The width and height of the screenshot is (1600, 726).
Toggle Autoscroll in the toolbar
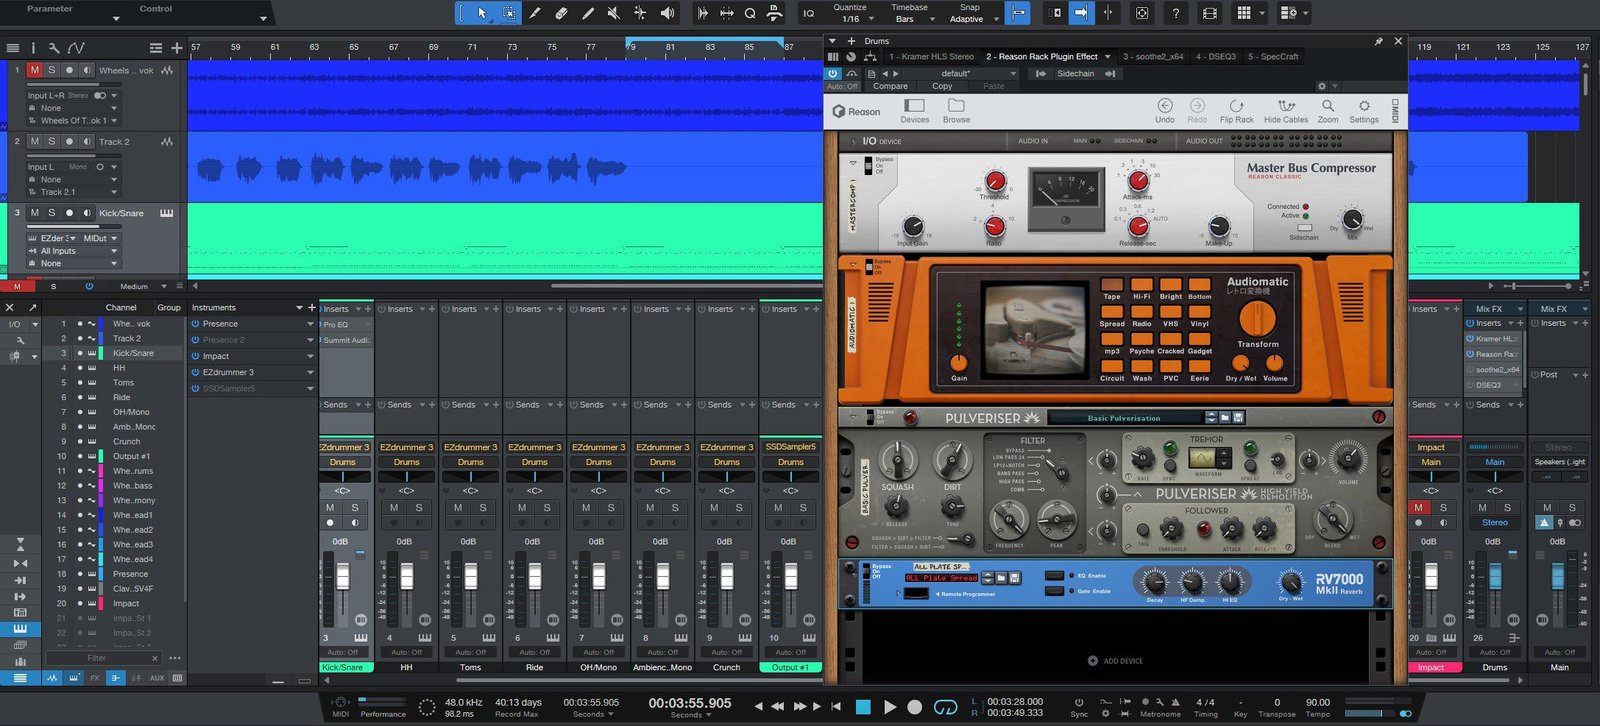[x=1081, y=13]
